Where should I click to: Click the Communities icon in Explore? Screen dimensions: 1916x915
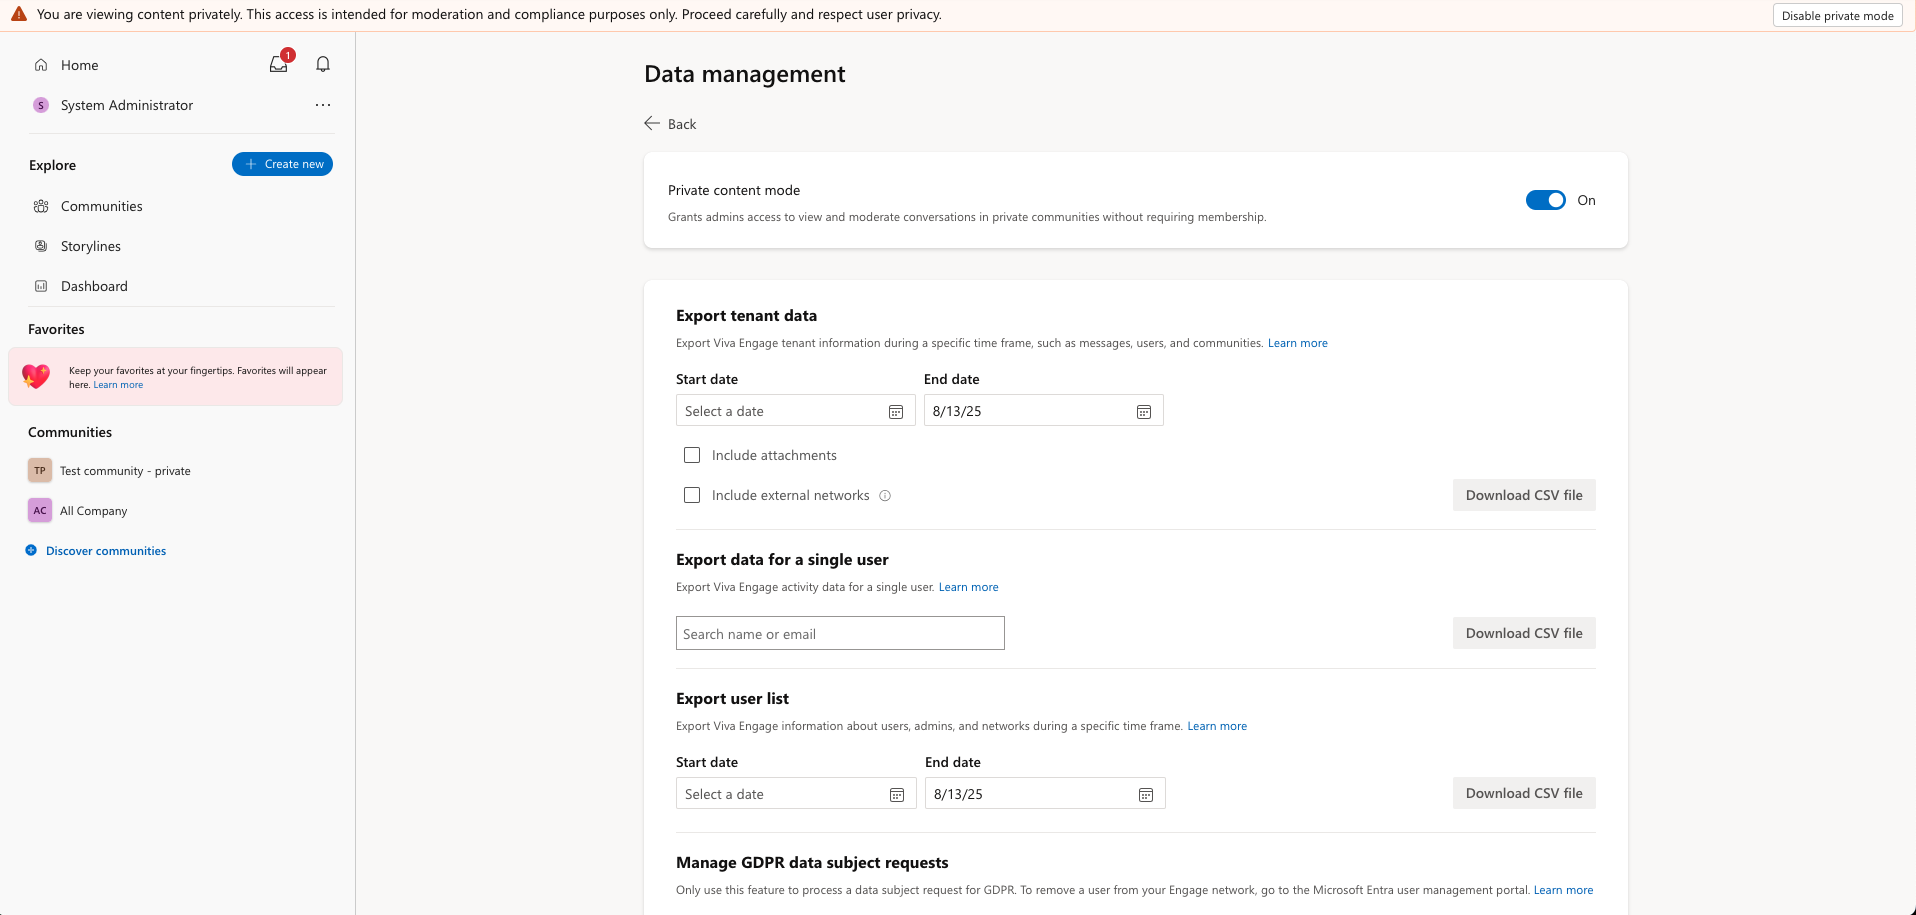click(41, 206)
